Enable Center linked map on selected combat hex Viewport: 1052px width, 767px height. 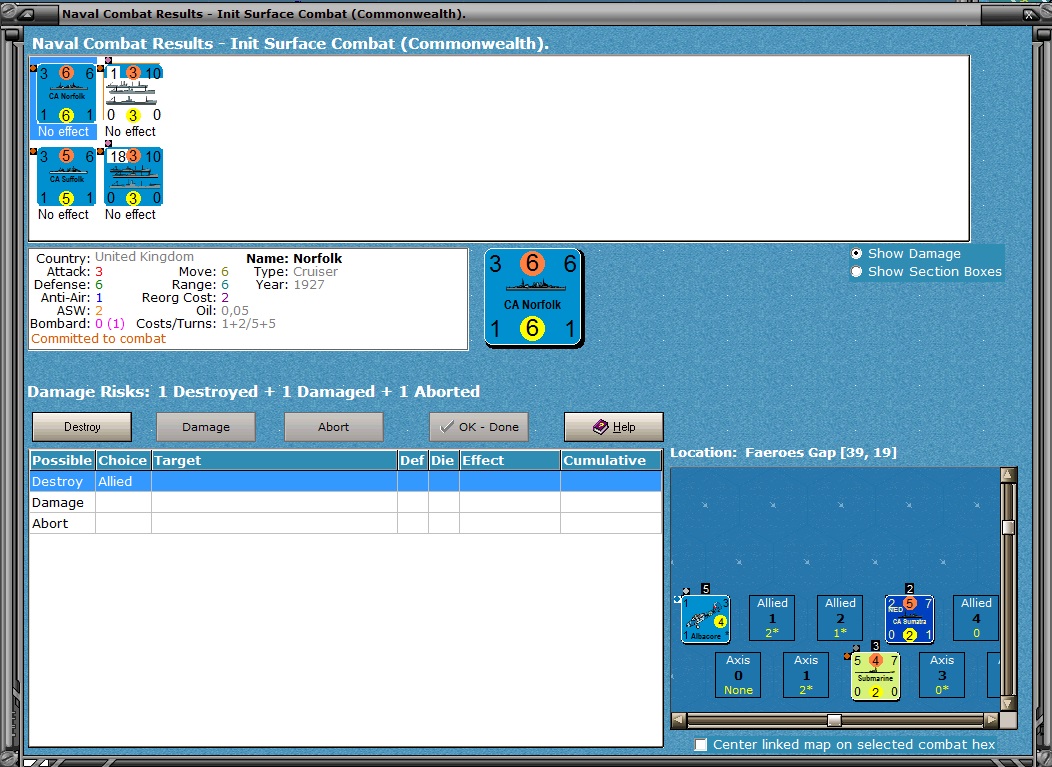pos(847,744)
